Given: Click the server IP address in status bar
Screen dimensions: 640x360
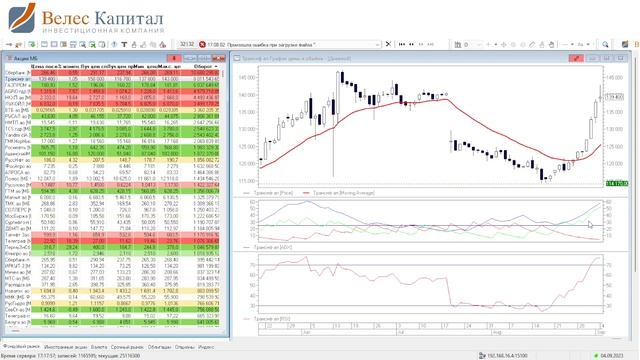Looking at the screenshot, I should click(507, 356).
